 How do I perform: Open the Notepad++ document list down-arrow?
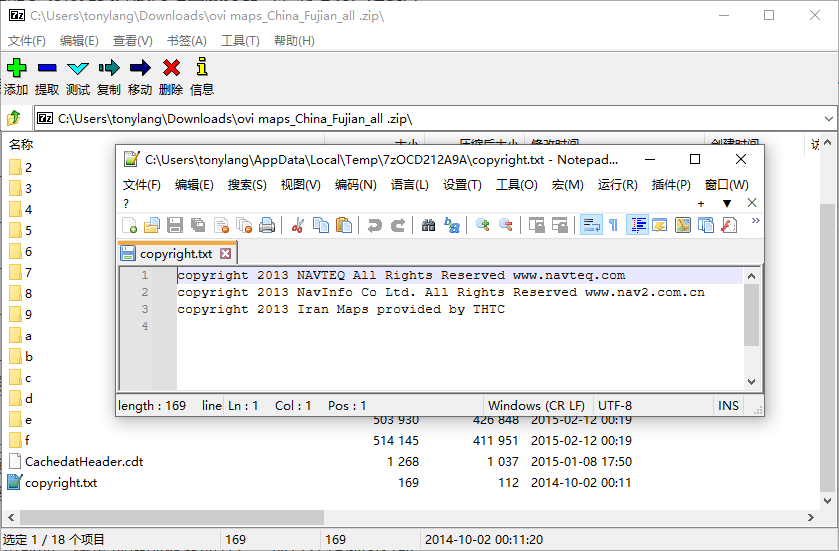727,203
